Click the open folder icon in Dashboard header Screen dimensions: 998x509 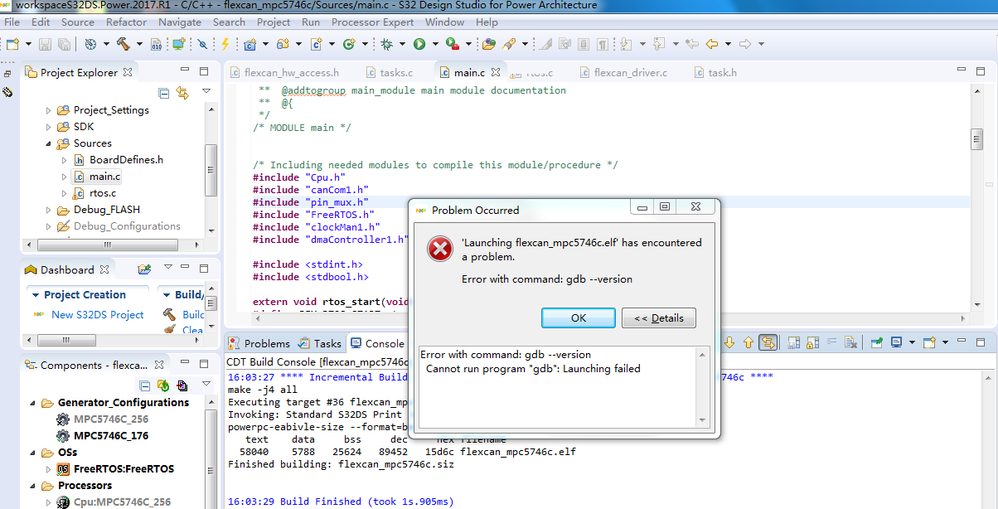(144, 269)
